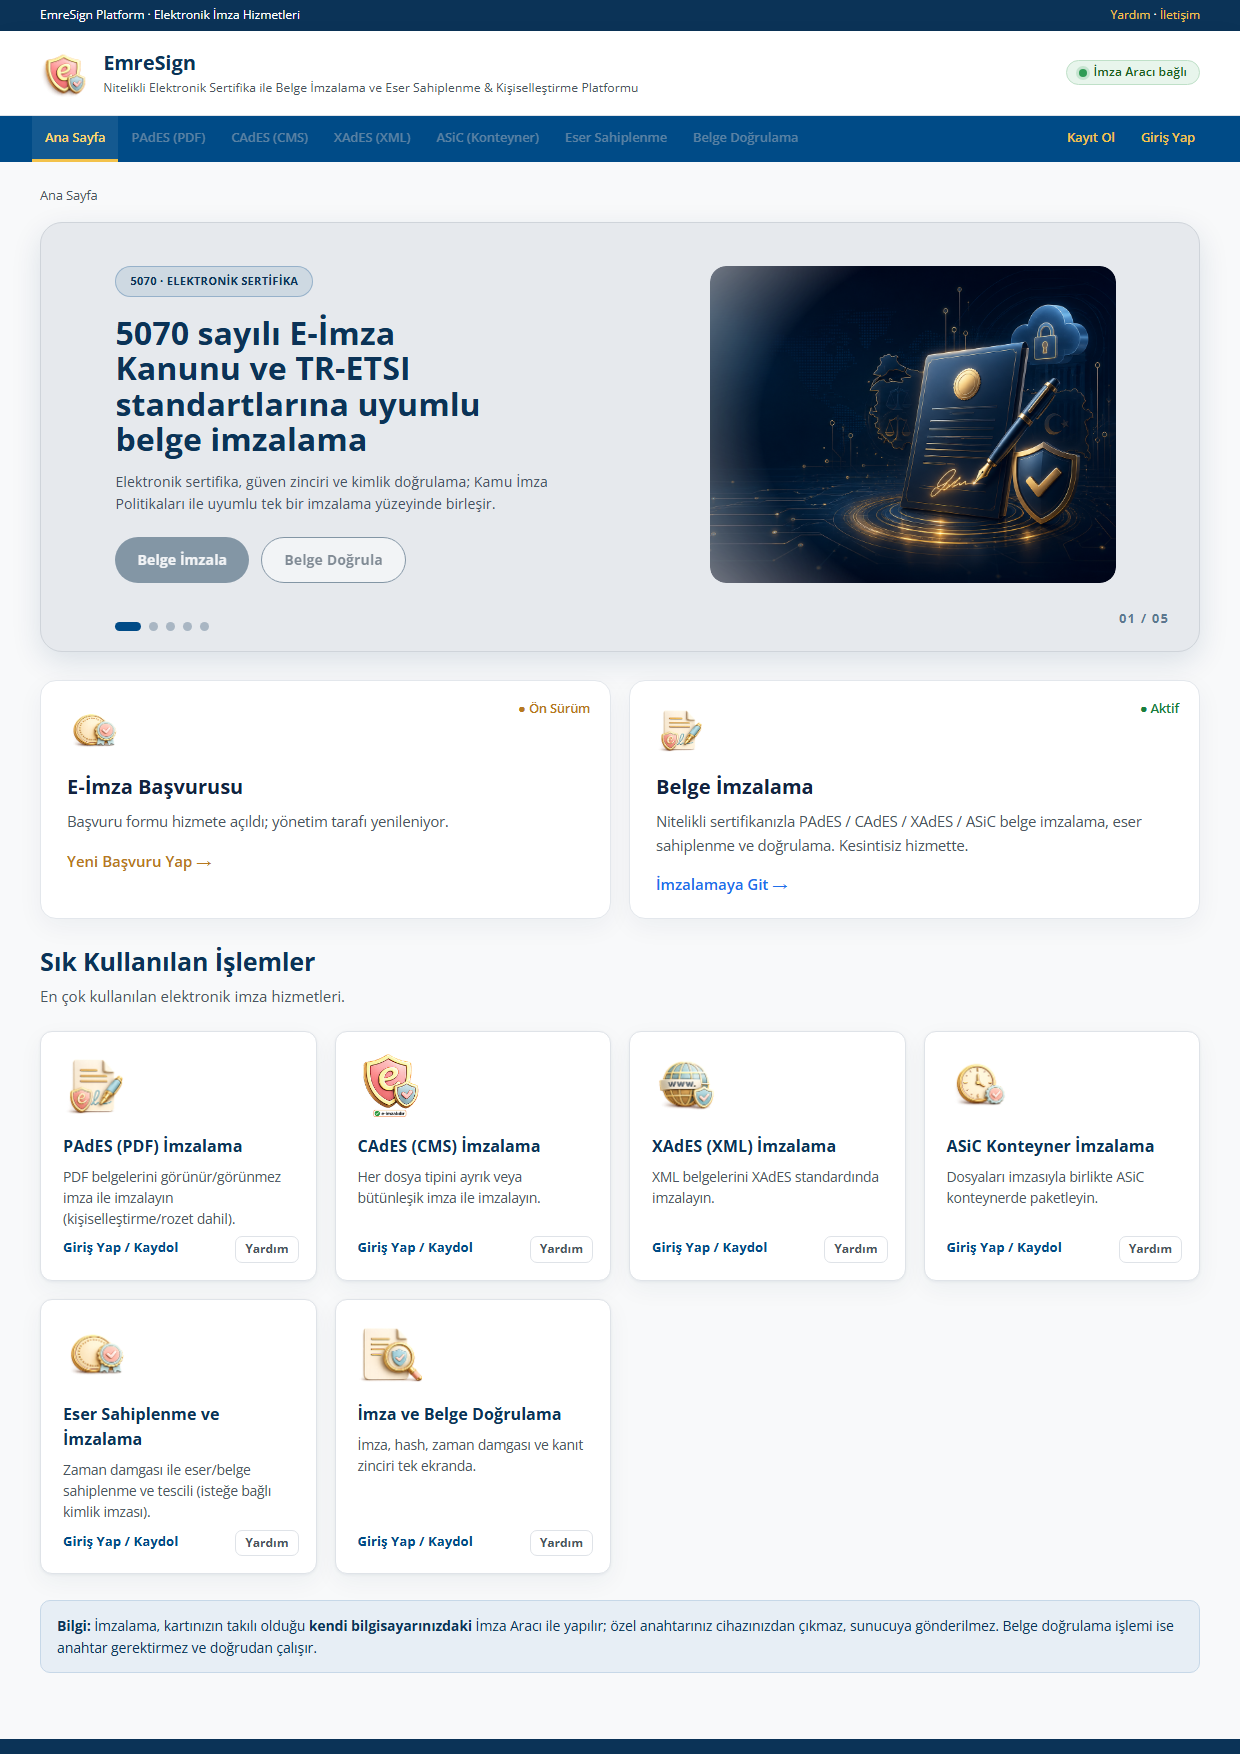
Task: Switch to the PAdES (PDF) tab
Action: tap(168, 138)
